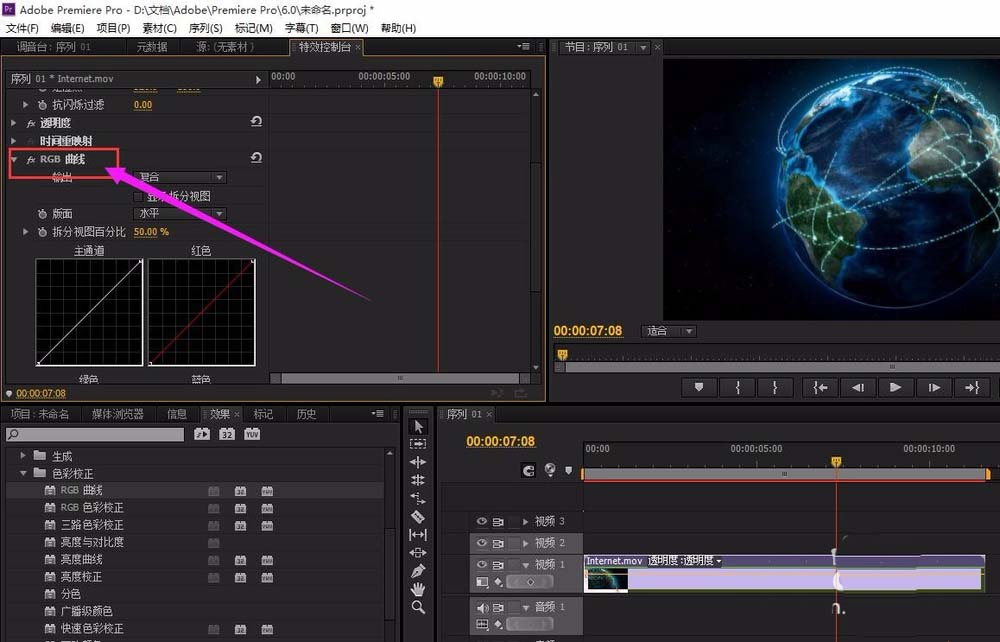The width and height of the screenshot is (1000, 642).
Task: Click the 50.00 % split view value
Action: [x=151, y=232]
